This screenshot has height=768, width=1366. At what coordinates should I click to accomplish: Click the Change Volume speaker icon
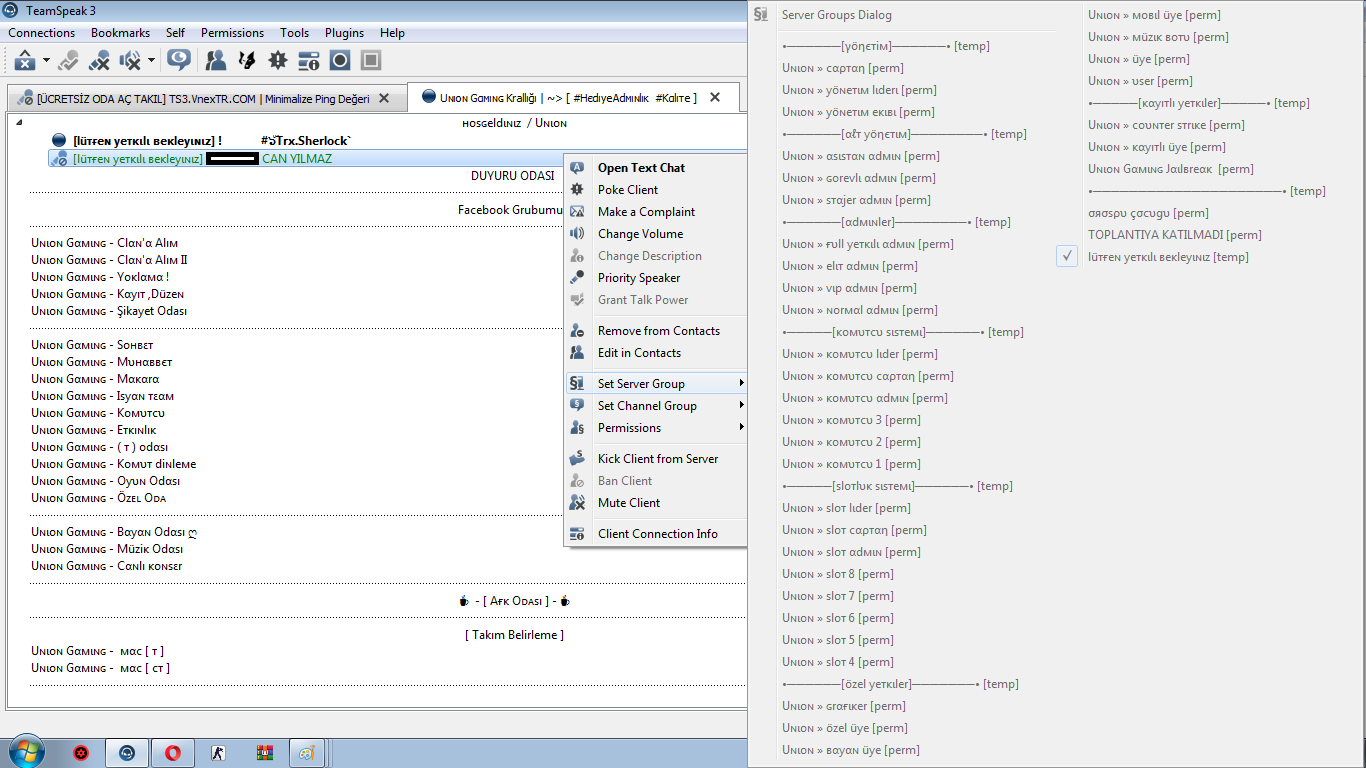[577, 234]
